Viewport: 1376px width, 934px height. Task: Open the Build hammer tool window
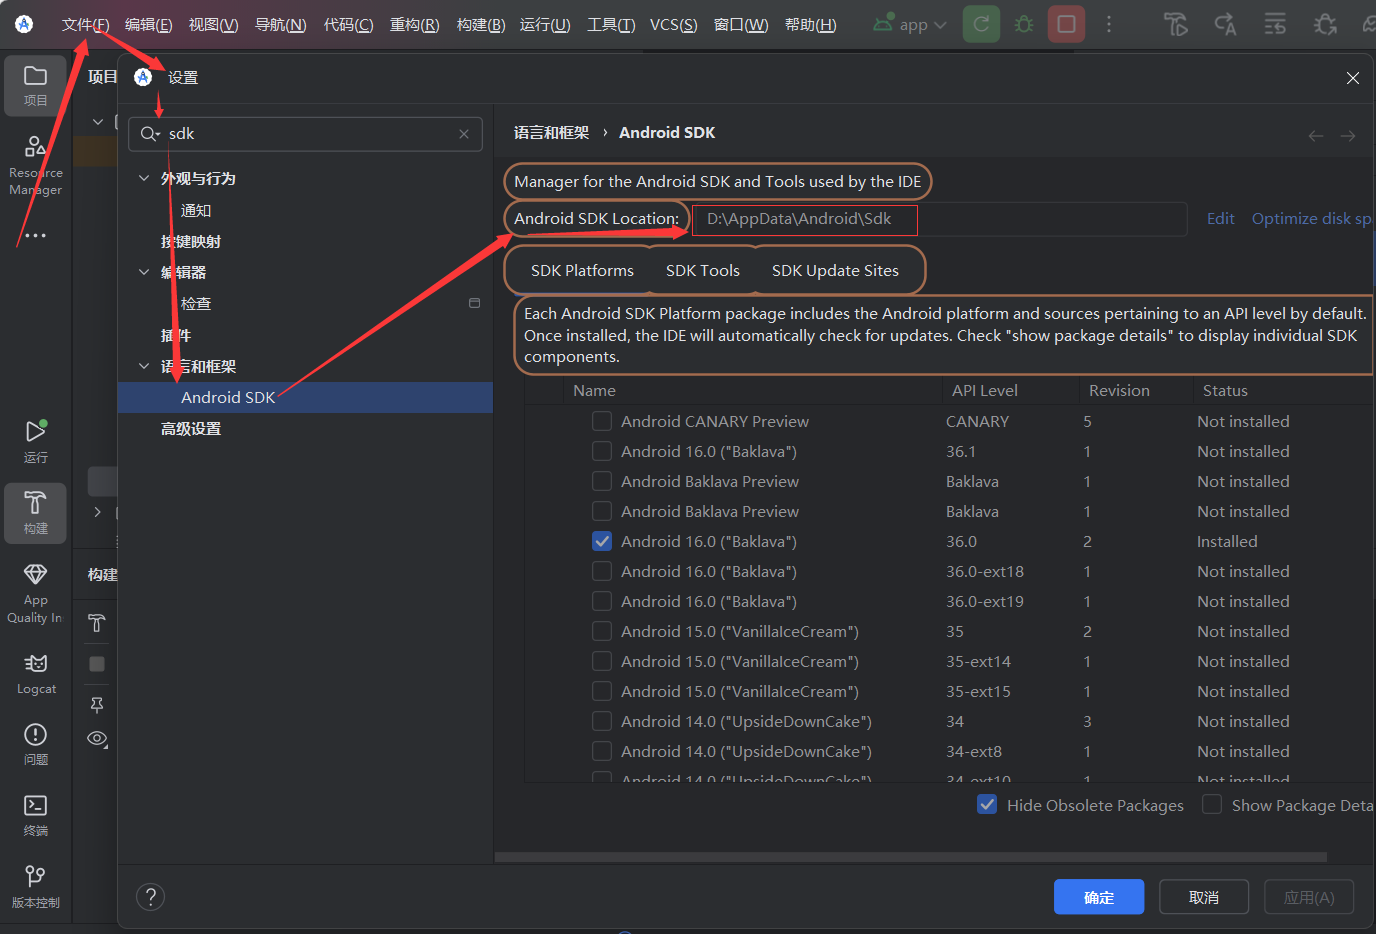click(x=35, y=513)
